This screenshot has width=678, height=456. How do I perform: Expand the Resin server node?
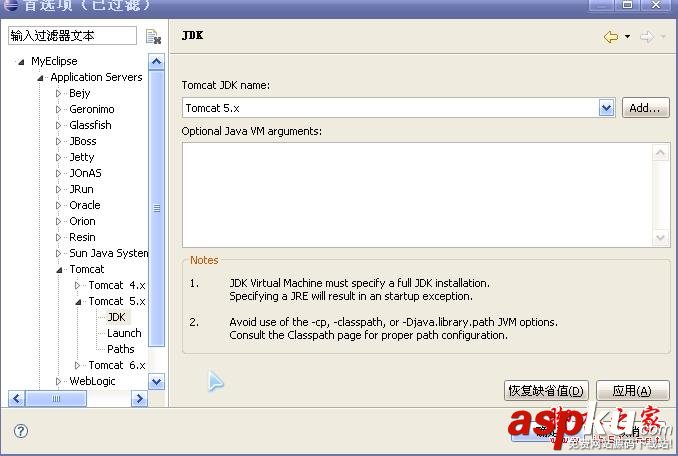click(58, 237)
